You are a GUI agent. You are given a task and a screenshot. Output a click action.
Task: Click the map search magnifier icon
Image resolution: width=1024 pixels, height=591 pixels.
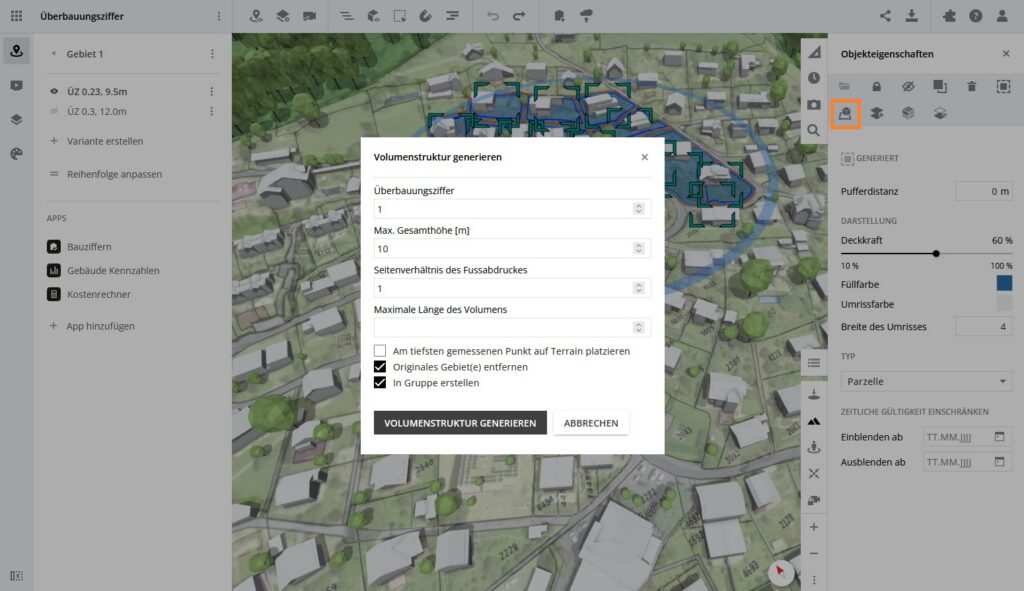pos(814,130)
